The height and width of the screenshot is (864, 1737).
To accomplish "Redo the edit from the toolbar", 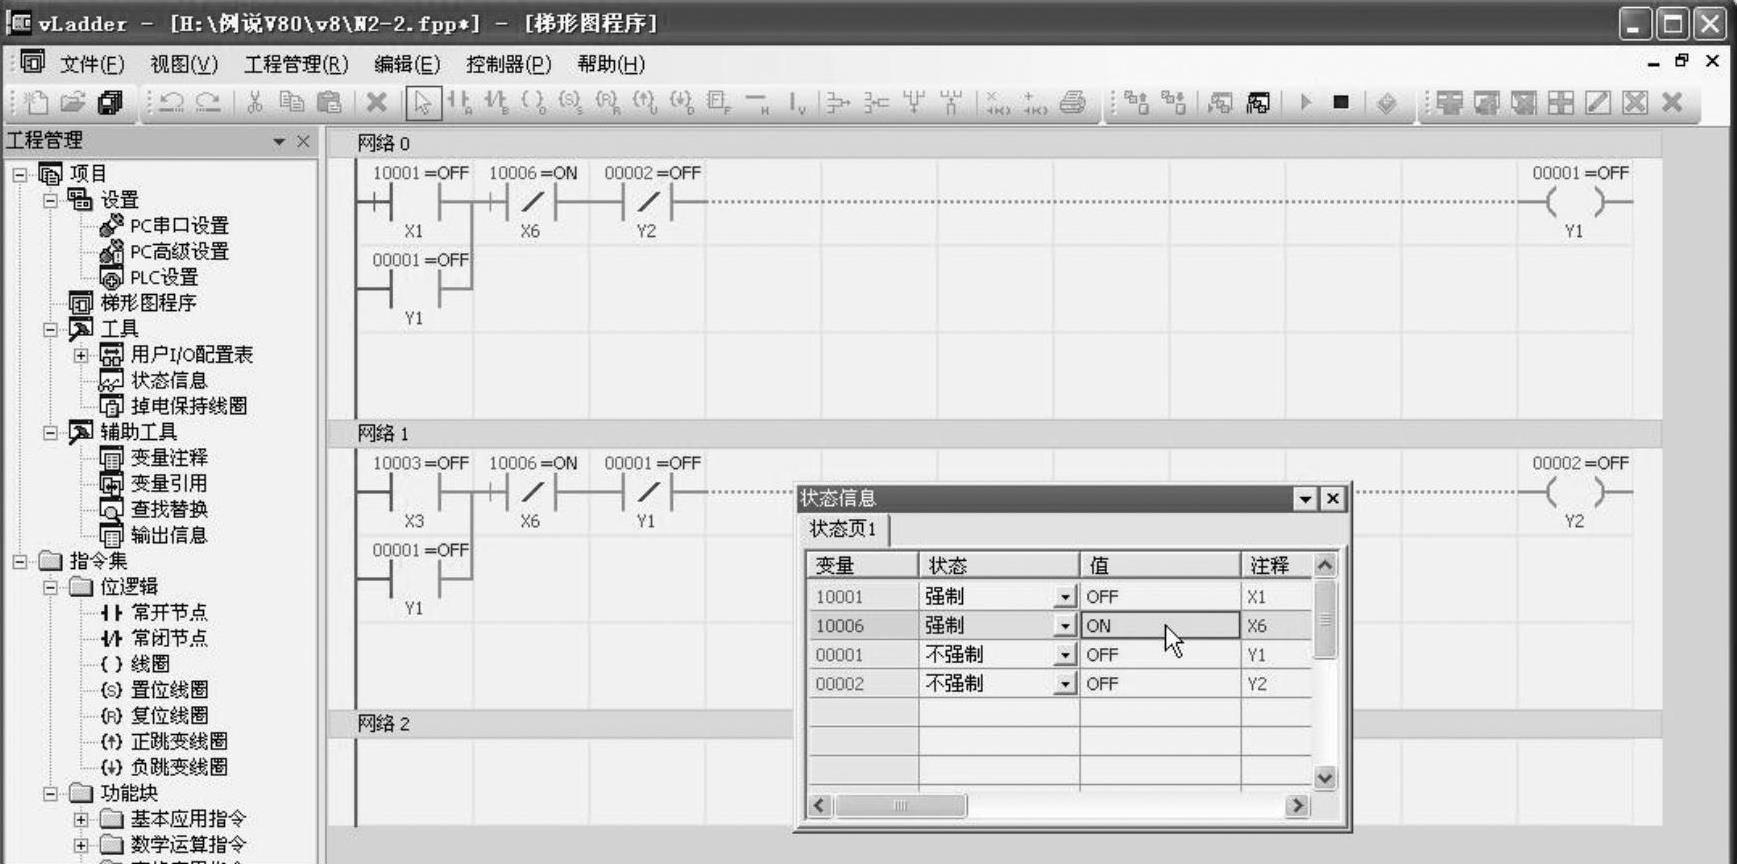I will coord(208,102).
